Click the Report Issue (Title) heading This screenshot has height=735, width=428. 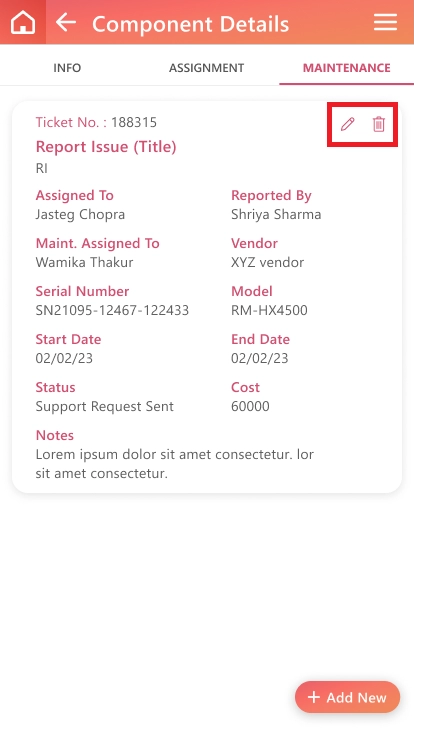pyautogui.click(x=106, y=147)
